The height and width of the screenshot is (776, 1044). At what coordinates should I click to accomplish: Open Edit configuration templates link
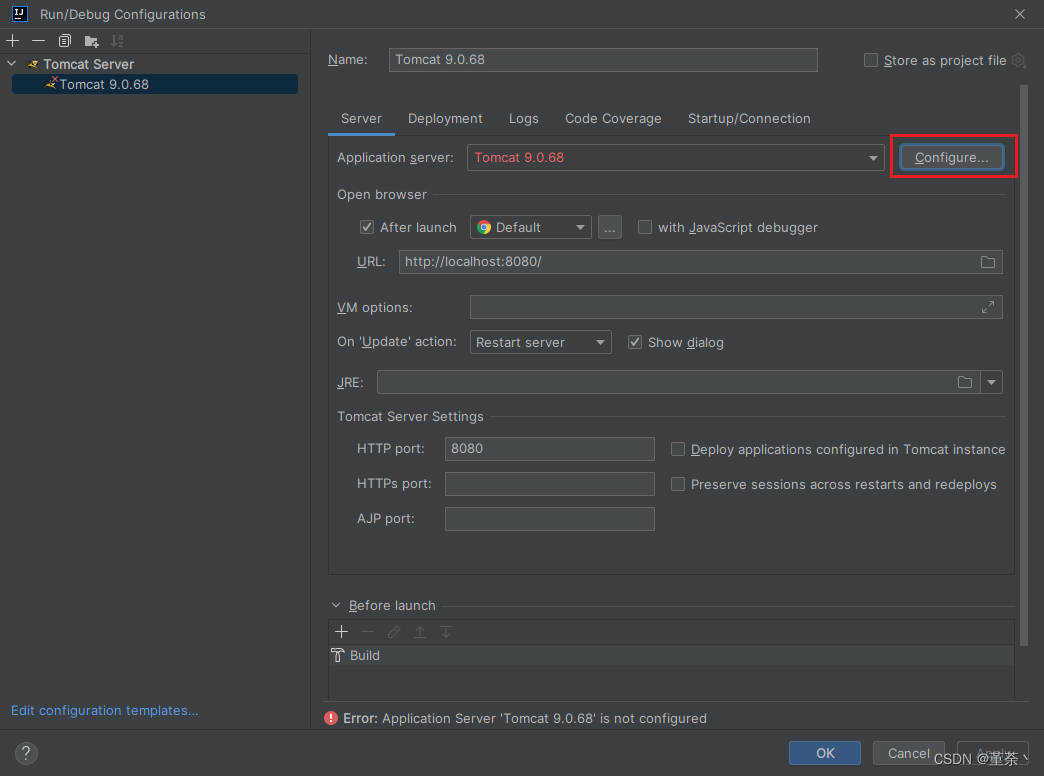click(x=105, y=711)
